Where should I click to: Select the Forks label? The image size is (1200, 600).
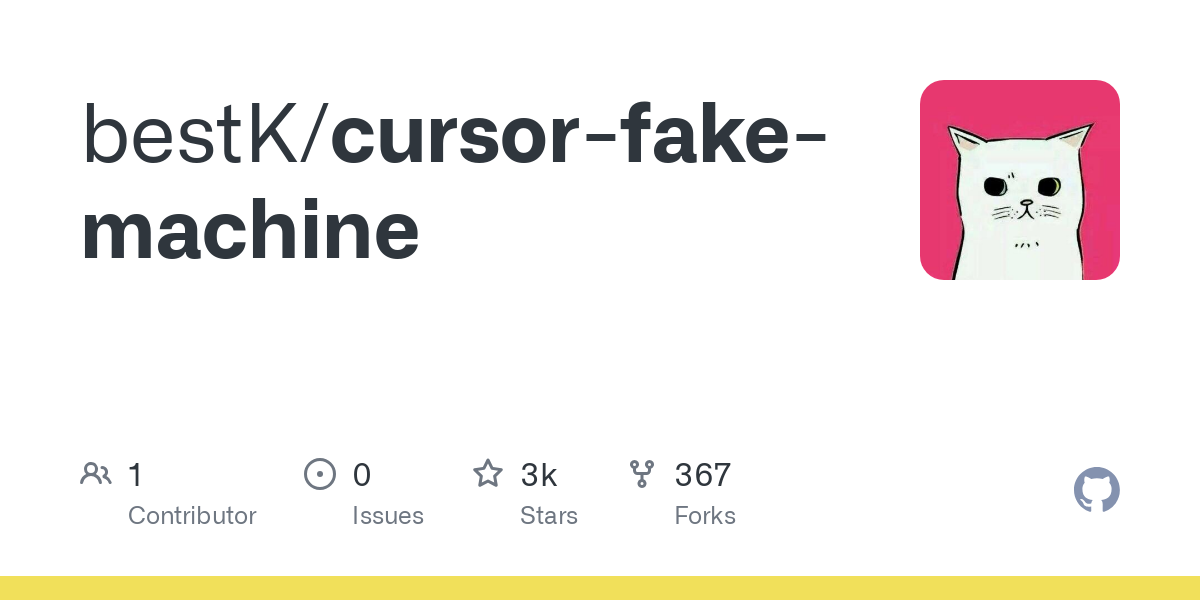[x=705, y=516]
